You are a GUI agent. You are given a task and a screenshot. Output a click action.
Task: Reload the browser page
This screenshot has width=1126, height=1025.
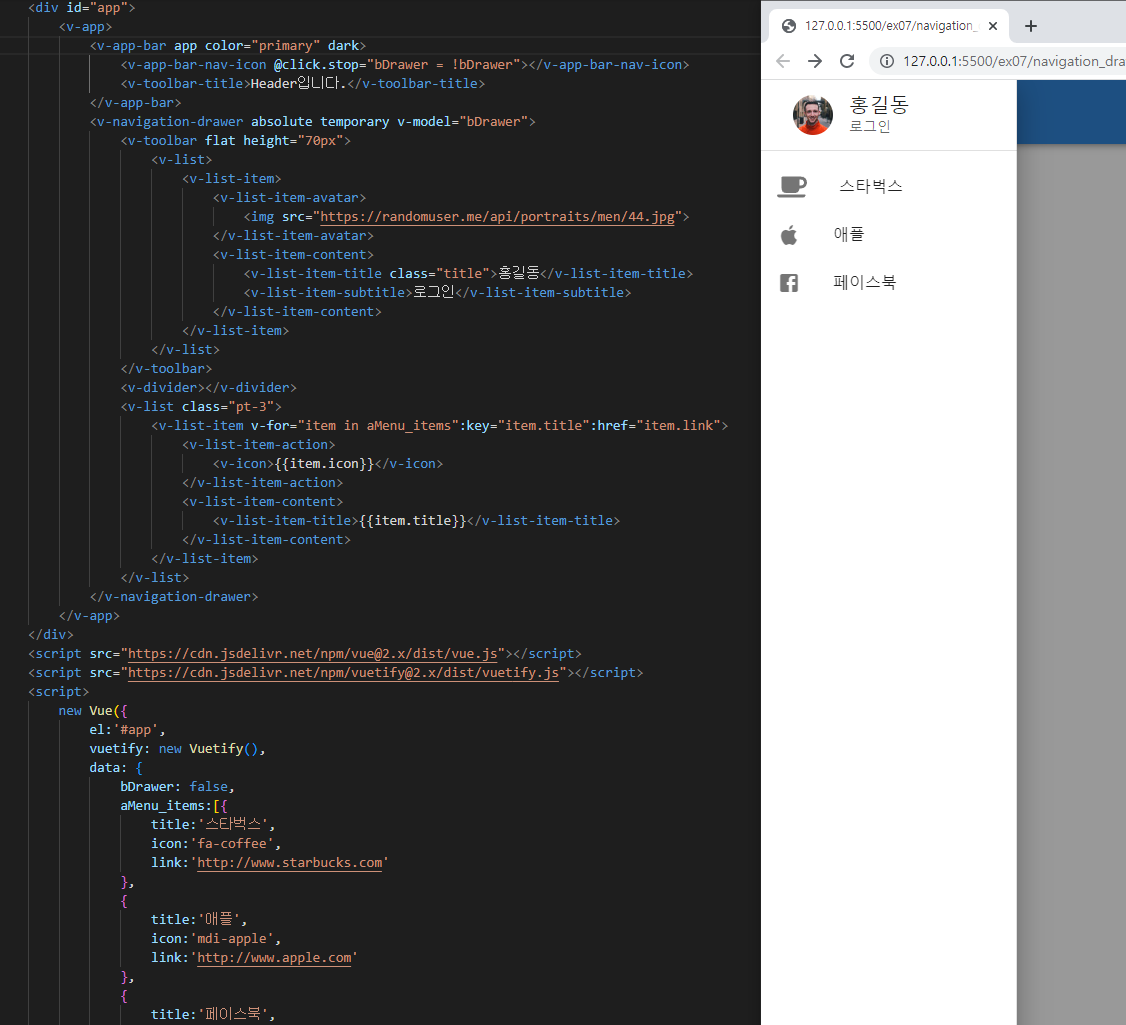[847, 61]
